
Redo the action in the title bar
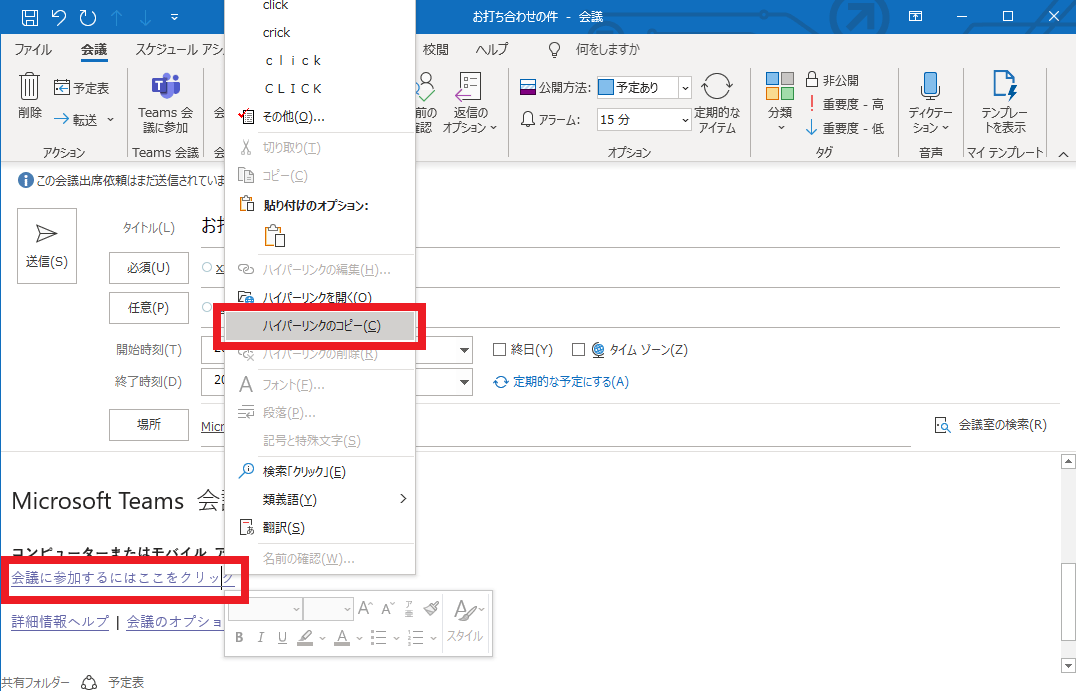[88, 17]
